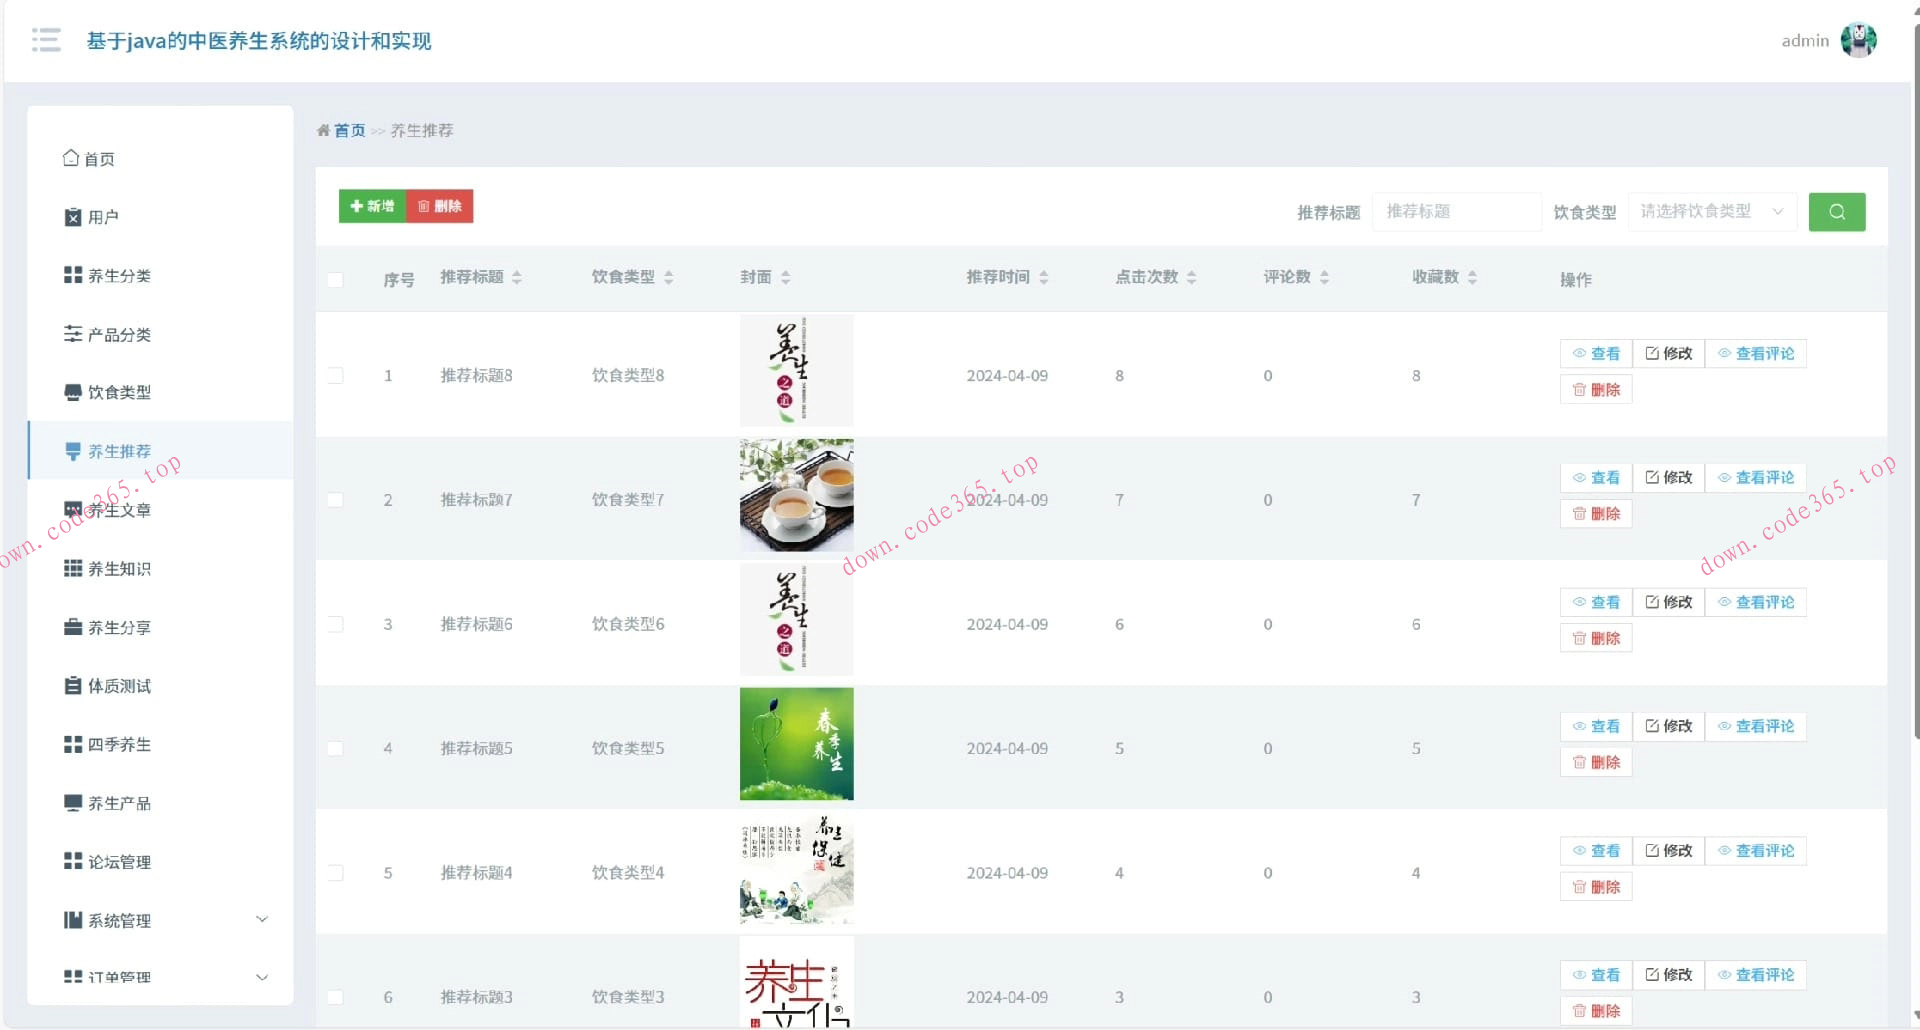Check the row for 推荐标题3
The width and height of the screenshot is (1920, 1030).
[x=336, y=997]
